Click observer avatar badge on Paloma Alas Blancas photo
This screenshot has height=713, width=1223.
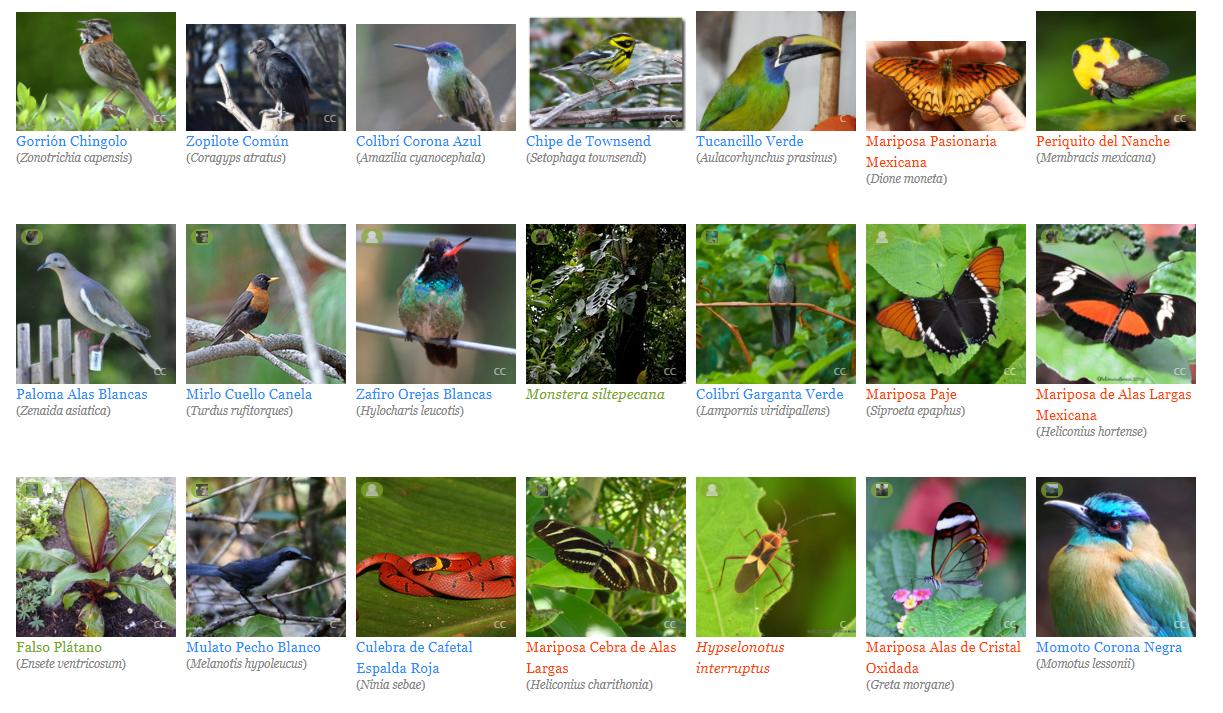pos(31,238)
